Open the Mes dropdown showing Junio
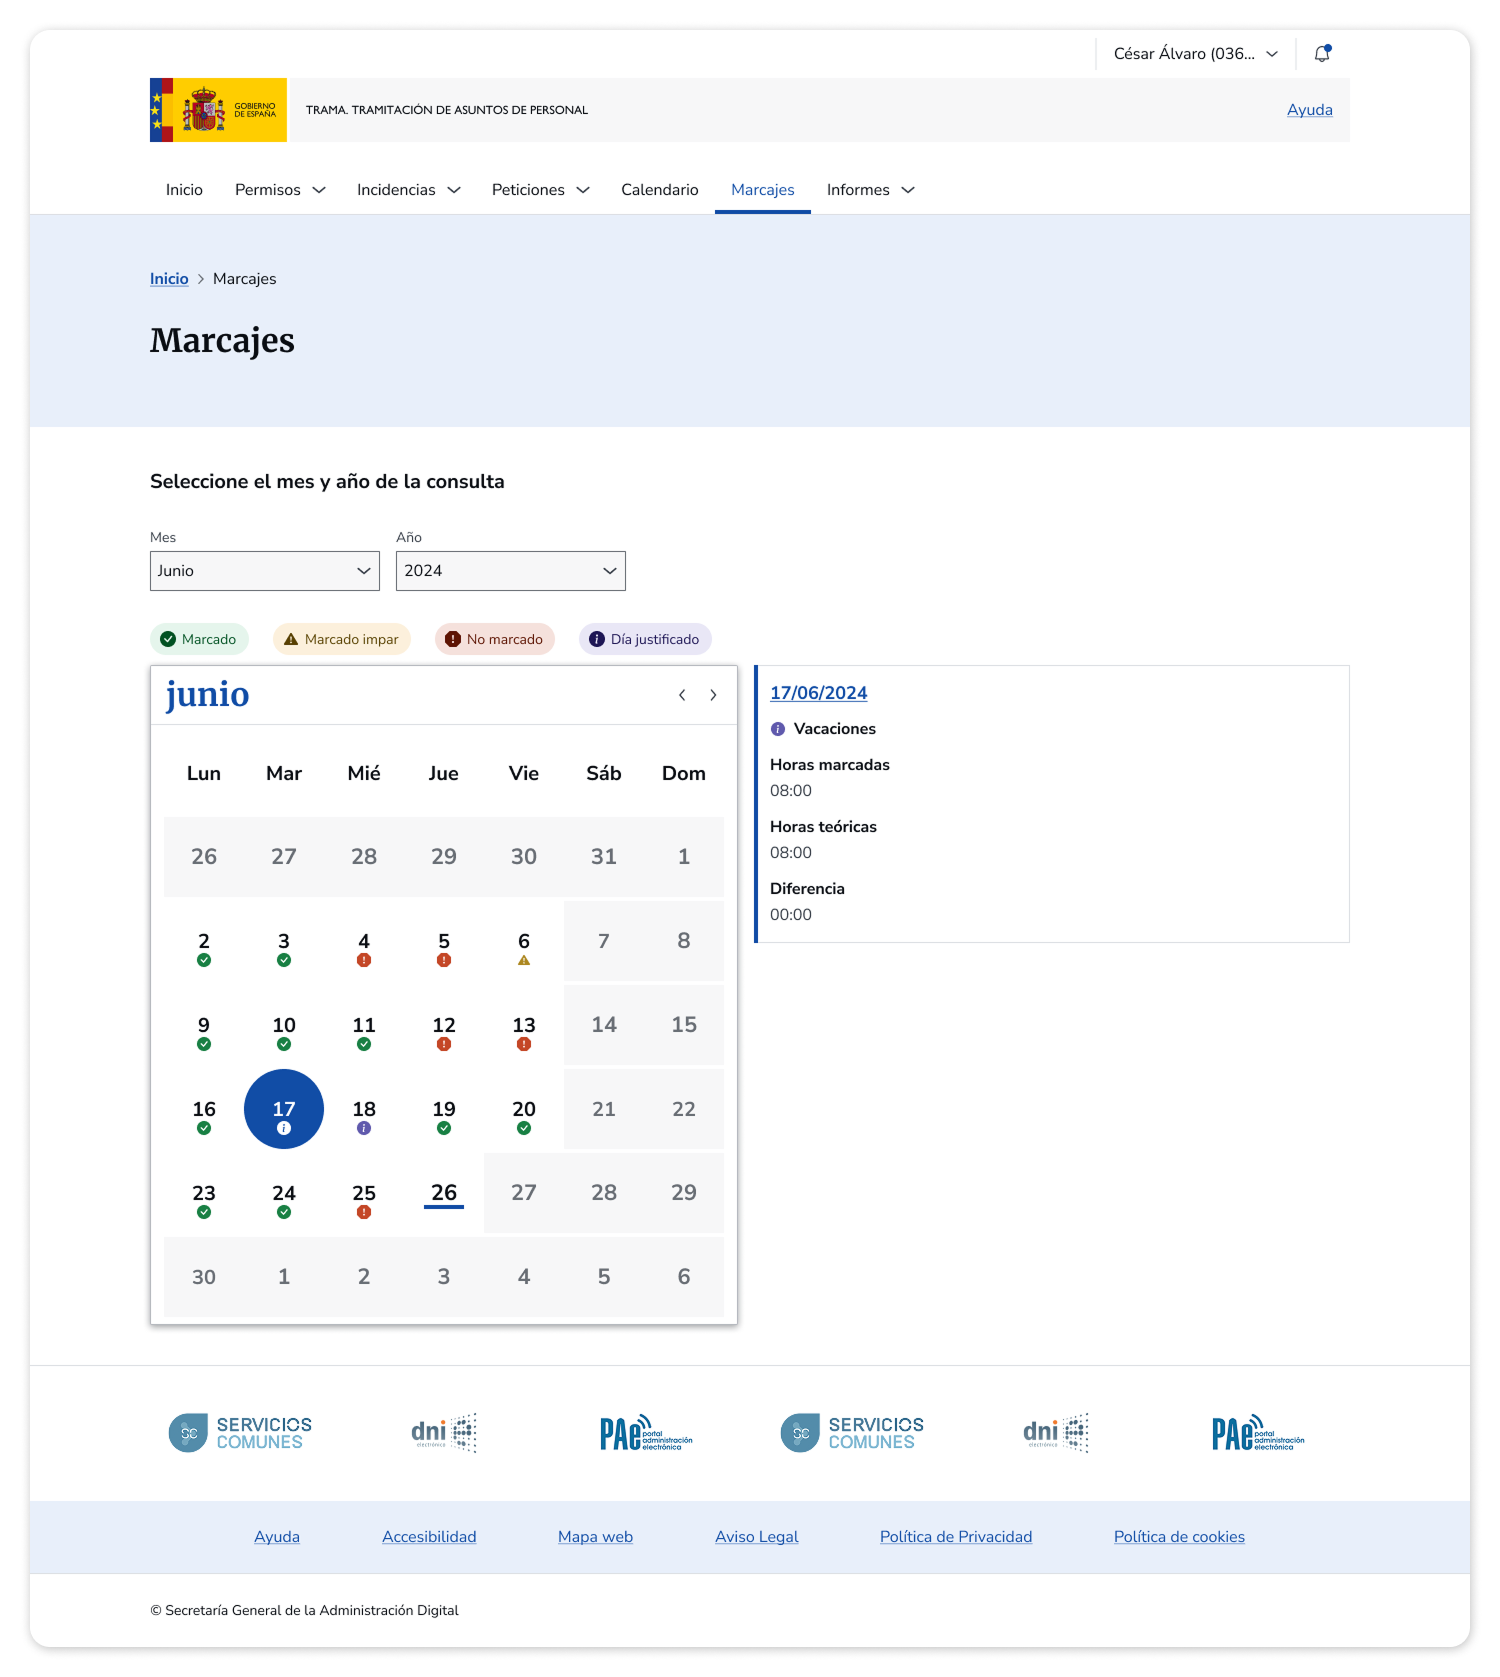The height and width of the screenshot is (1677, 1500). click(264, 571)
